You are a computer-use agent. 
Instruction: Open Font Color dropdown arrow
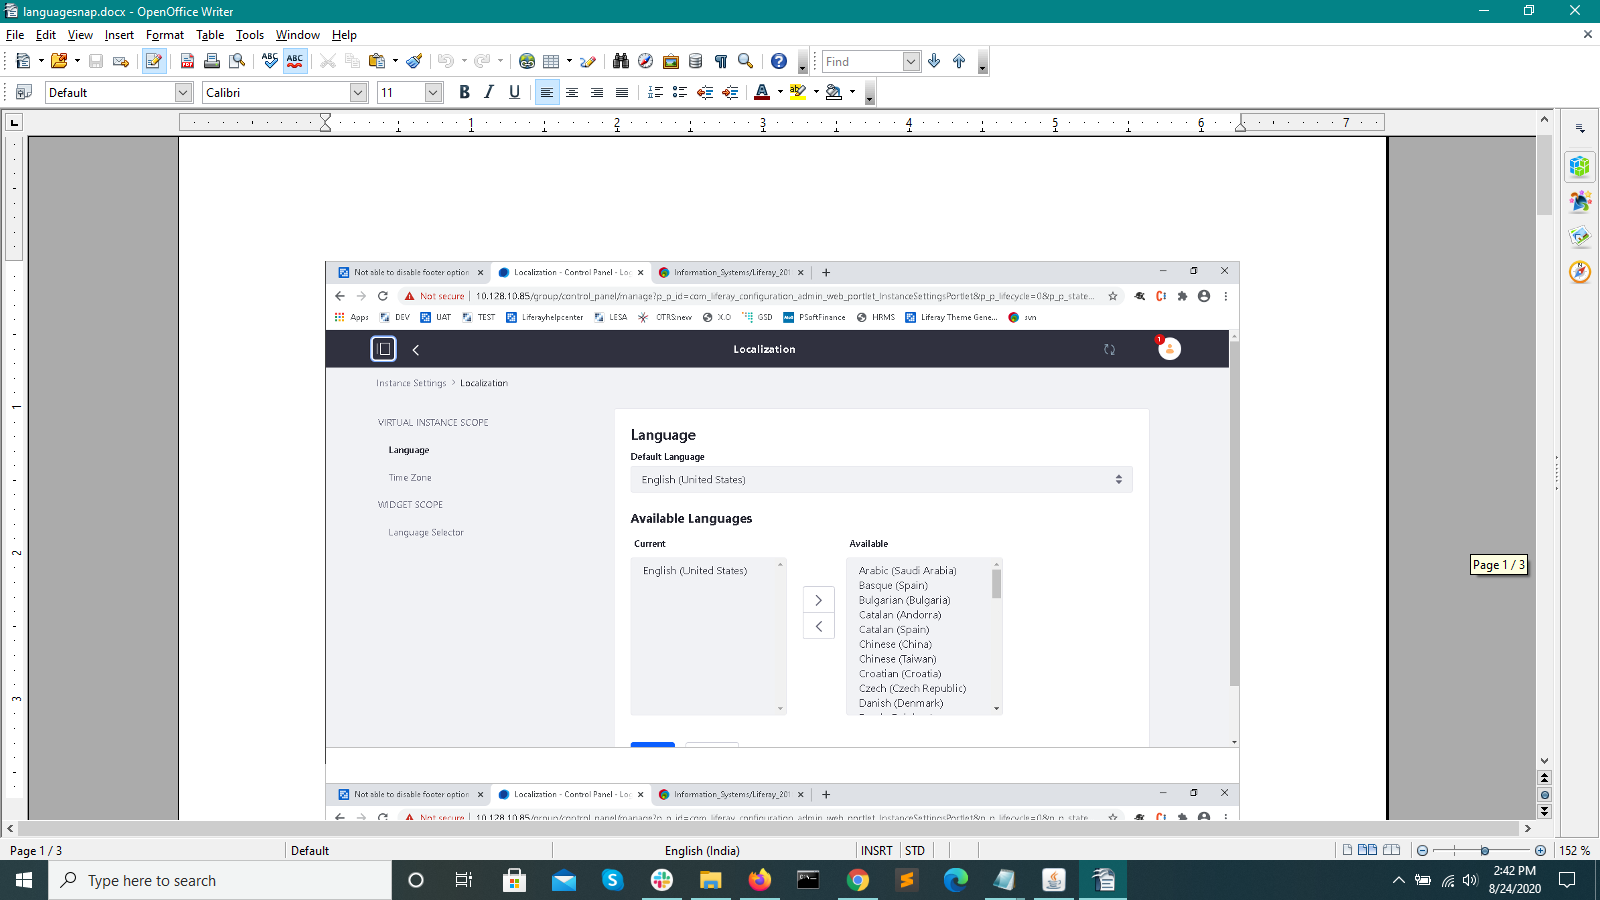(780, 92)
